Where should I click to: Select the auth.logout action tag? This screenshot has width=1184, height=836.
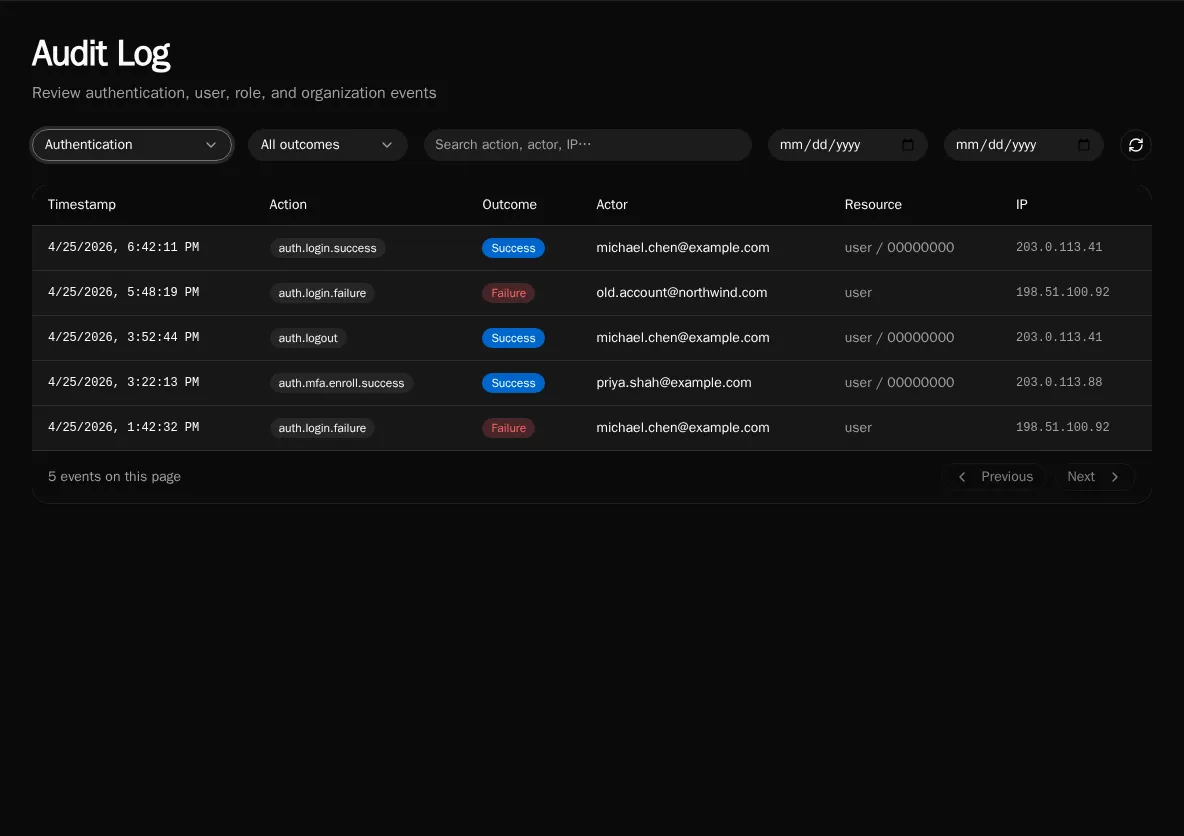(307, 338)
